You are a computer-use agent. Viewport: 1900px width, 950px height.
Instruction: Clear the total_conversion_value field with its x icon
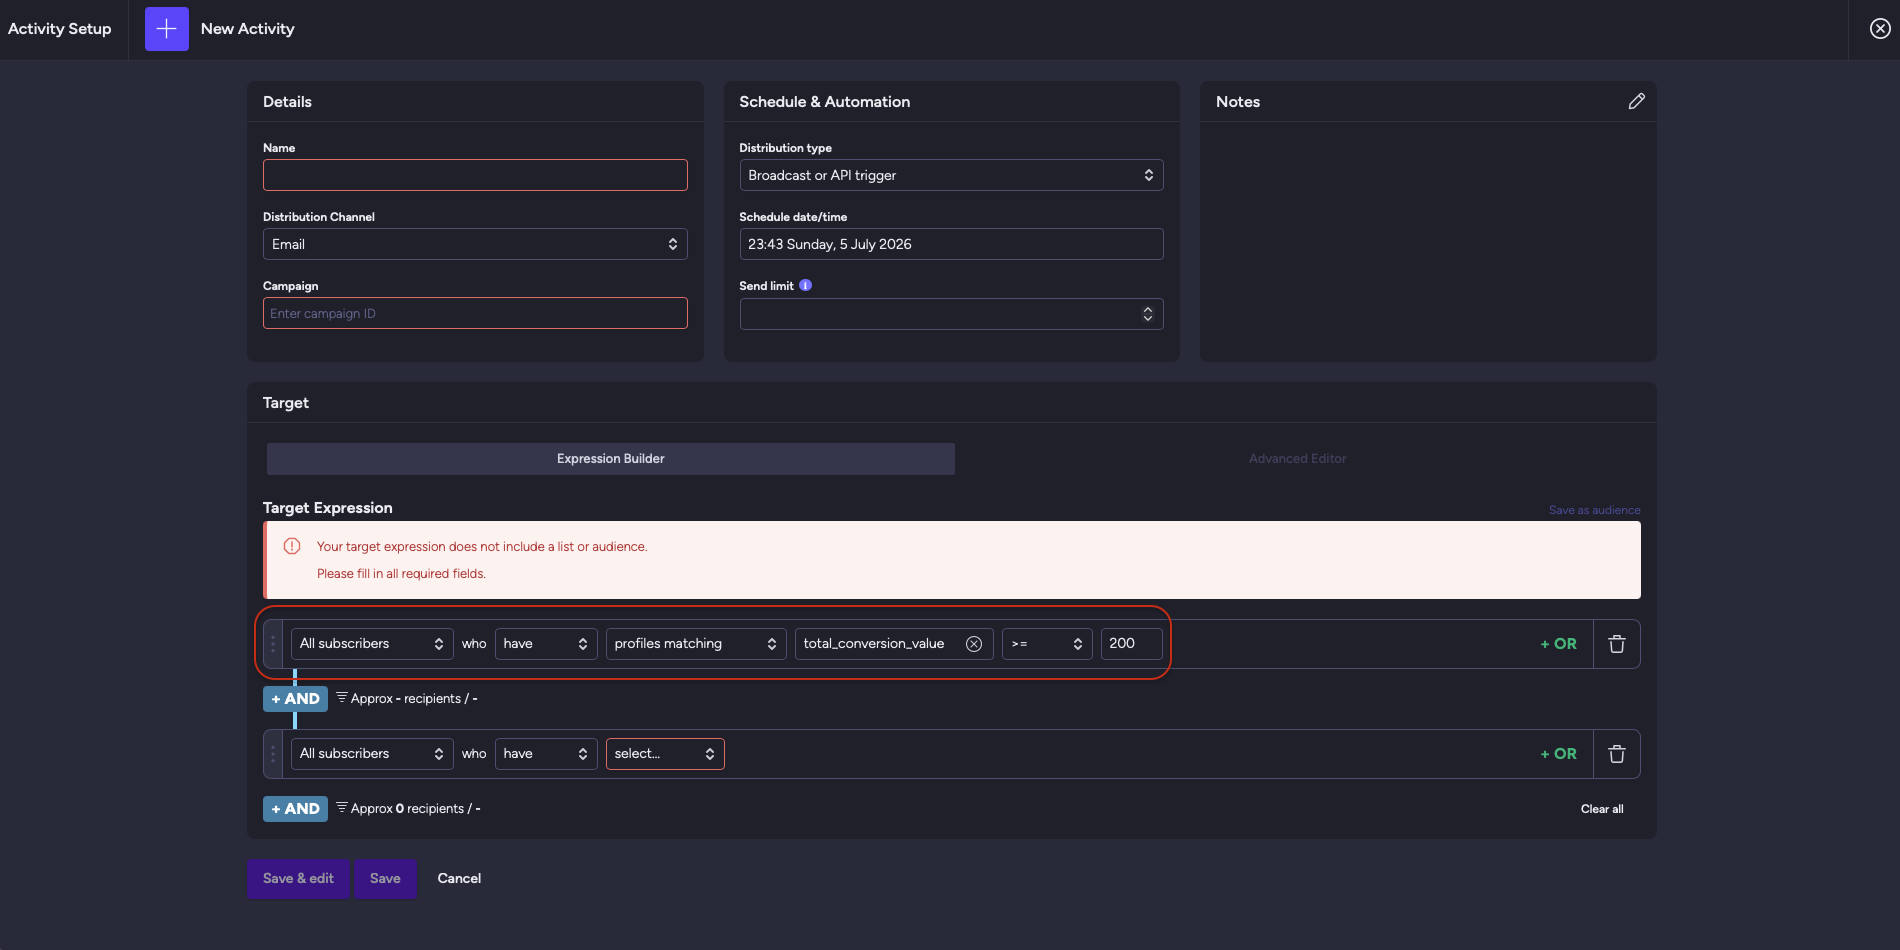pyautogui.click(x=973, y=644)
